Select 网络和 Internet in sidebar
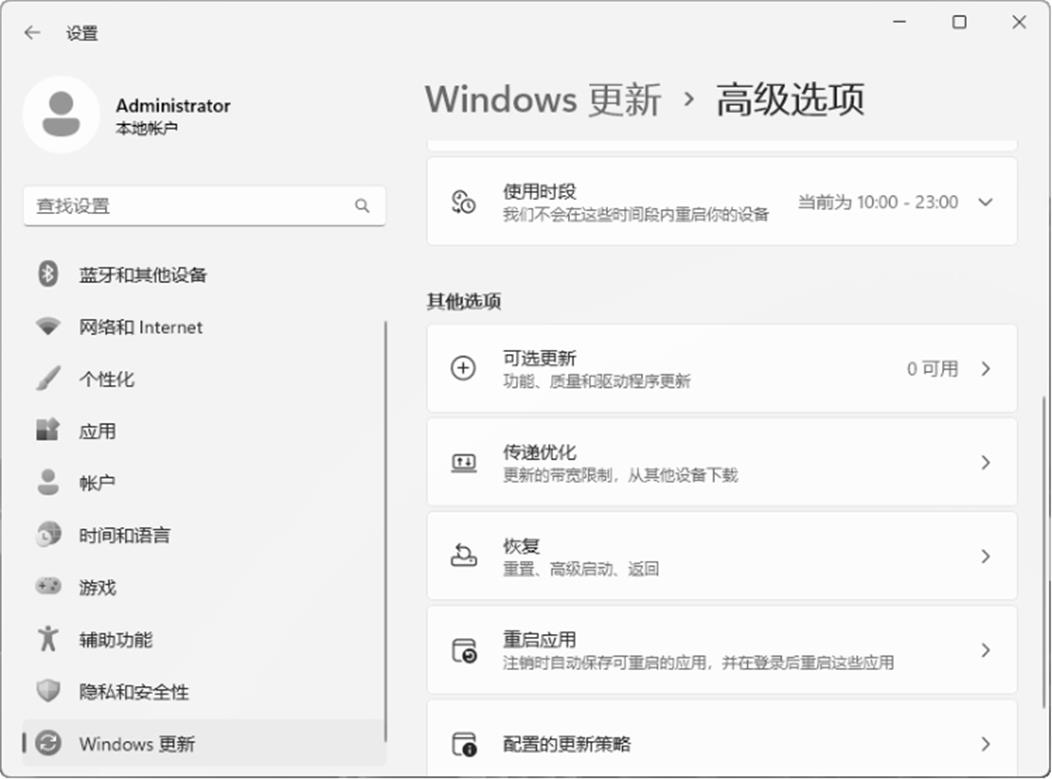This screenshot has height=779, width=1052. (140, 327)
